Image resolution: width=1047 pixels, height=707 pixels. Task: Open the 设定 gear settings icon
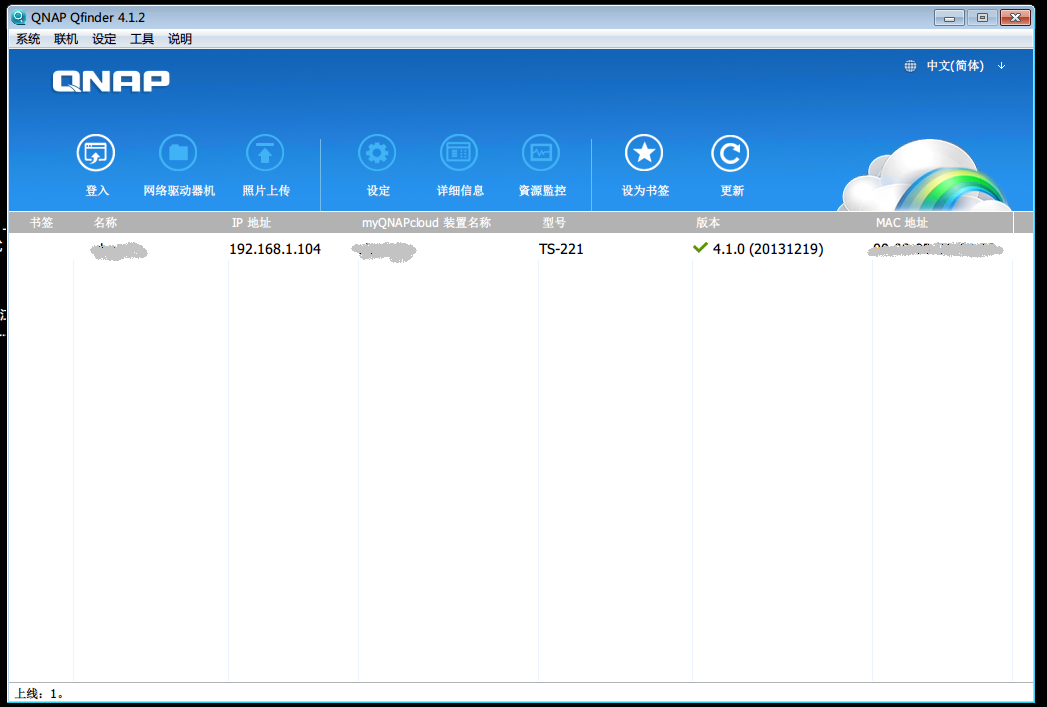coord(377,153)
